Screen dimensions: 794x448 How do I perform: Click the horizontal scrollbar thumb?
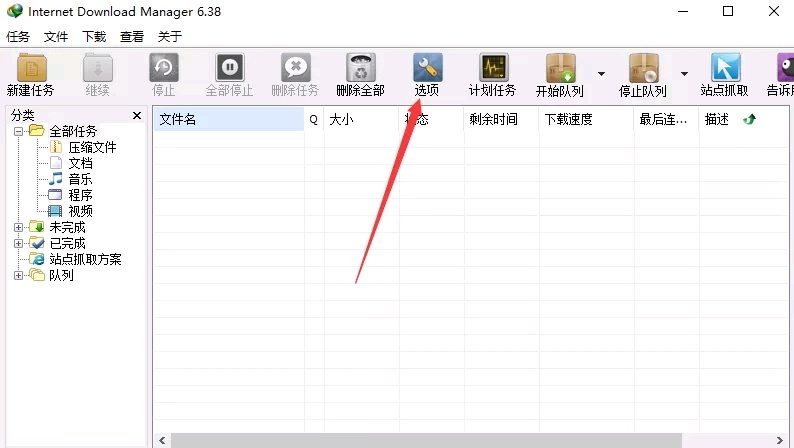426,440
